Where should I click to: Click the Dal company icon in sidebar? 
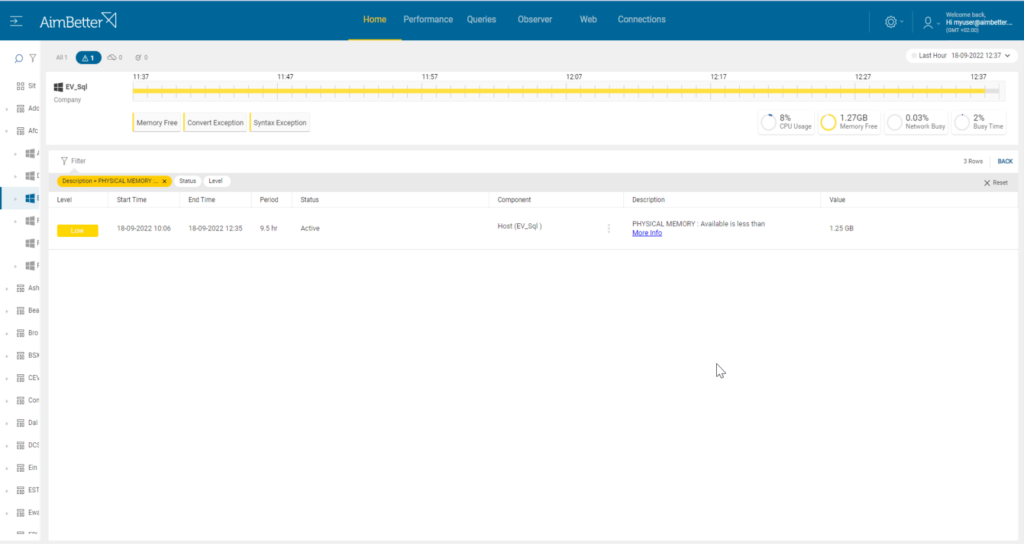(x=20, y=423)
